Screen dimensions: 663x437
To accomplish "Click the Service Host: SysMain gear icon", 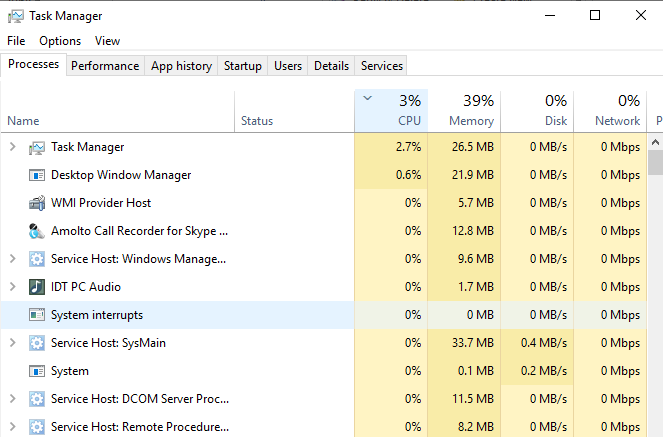I will tap(37, 343).
